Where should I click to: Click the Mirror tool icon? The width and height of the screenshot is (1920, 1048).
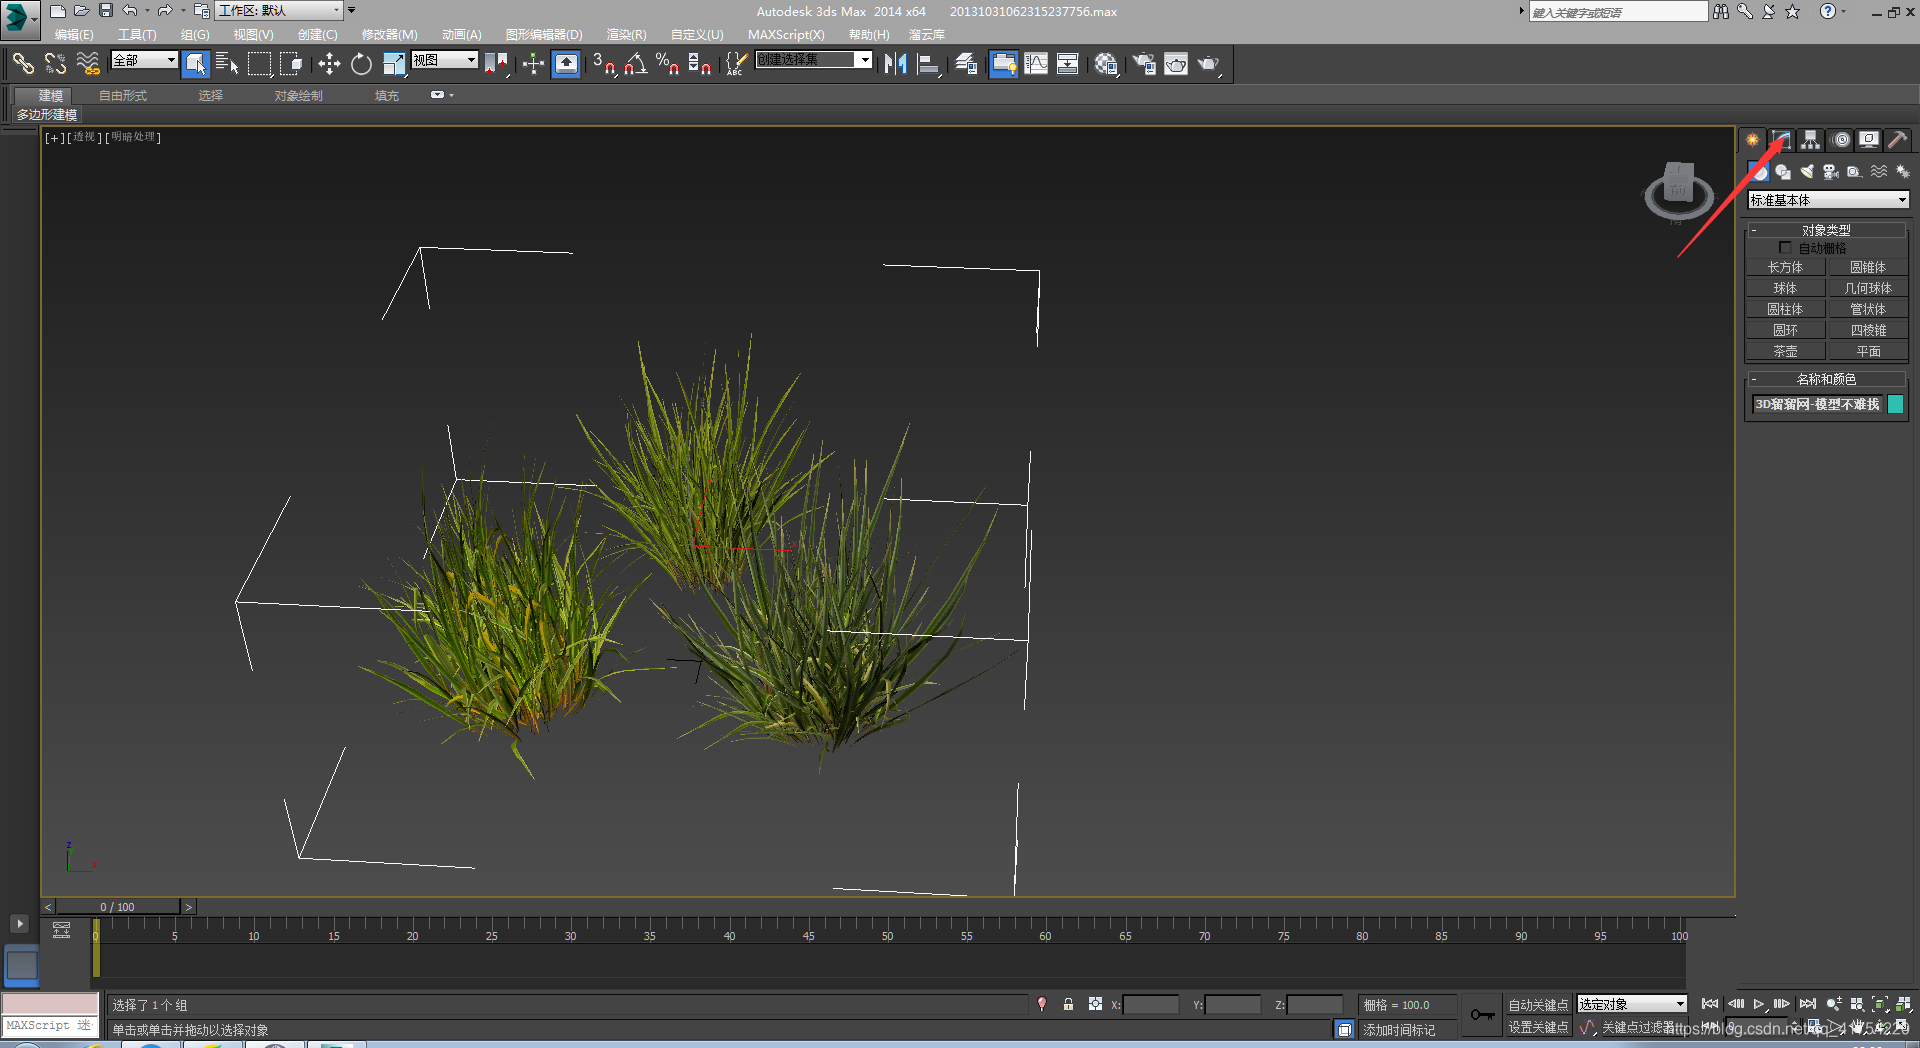pyautogui.click(x=895, y=65)
